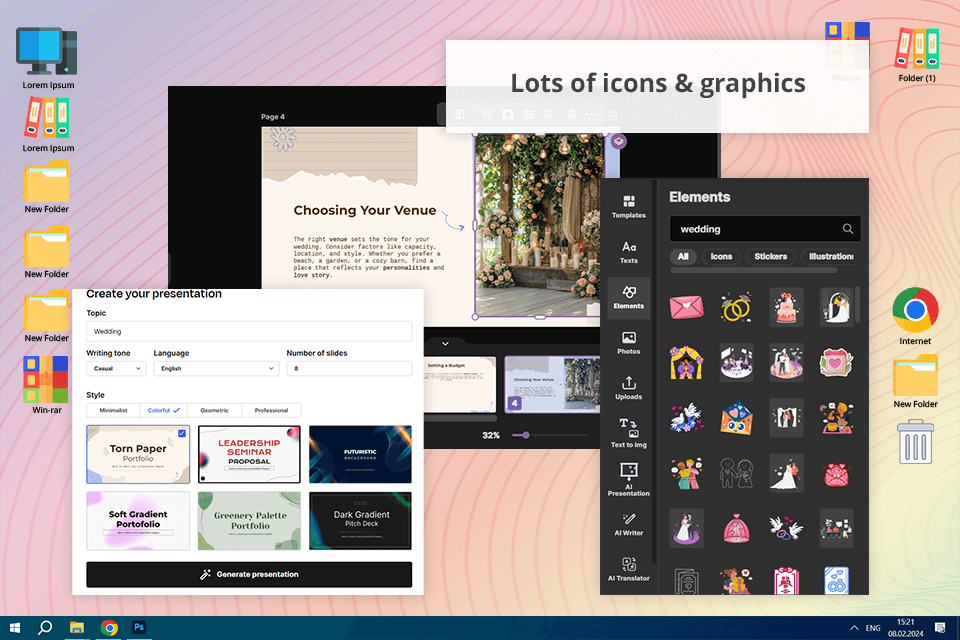Click the Topic field containing Wedding
Viewport: 960px width, 640px height.
click(x=249, y=331)
